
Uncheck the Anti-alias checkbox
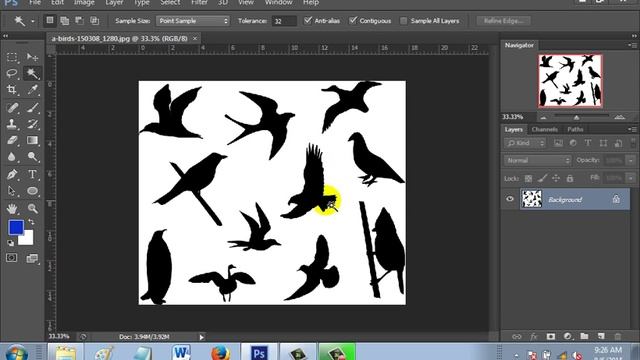[308, 20]
